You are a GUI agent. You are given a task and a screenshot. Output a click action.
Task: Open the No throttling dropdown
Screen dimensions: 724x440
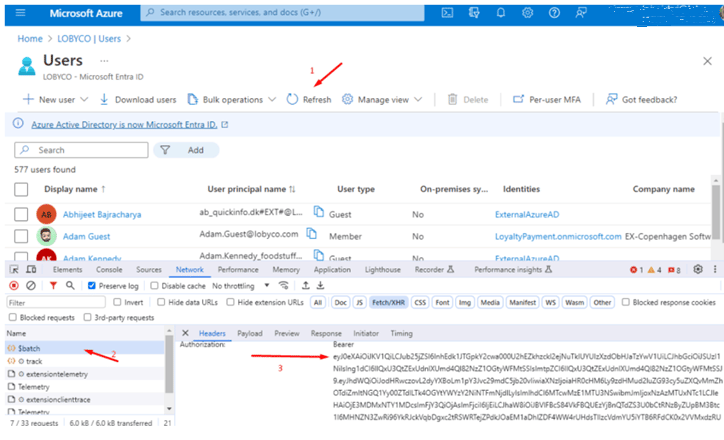(241, 286)
